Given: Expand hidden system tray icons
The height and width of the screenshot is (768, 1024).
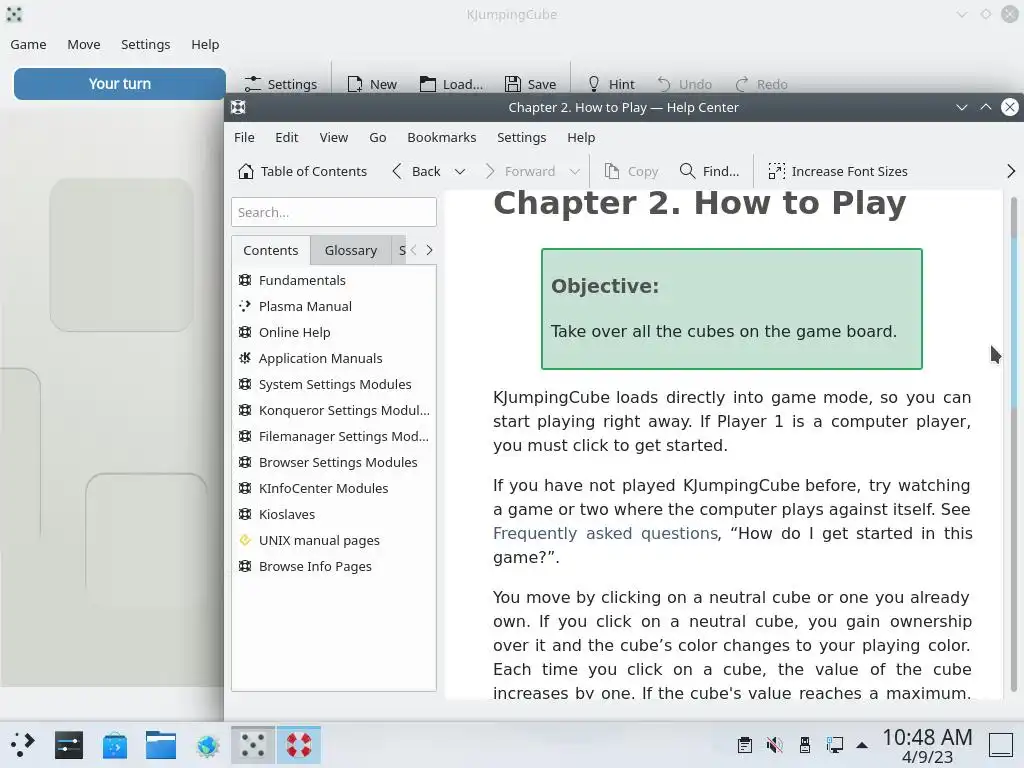Looking at the screenshot, I should click(862, 744).
